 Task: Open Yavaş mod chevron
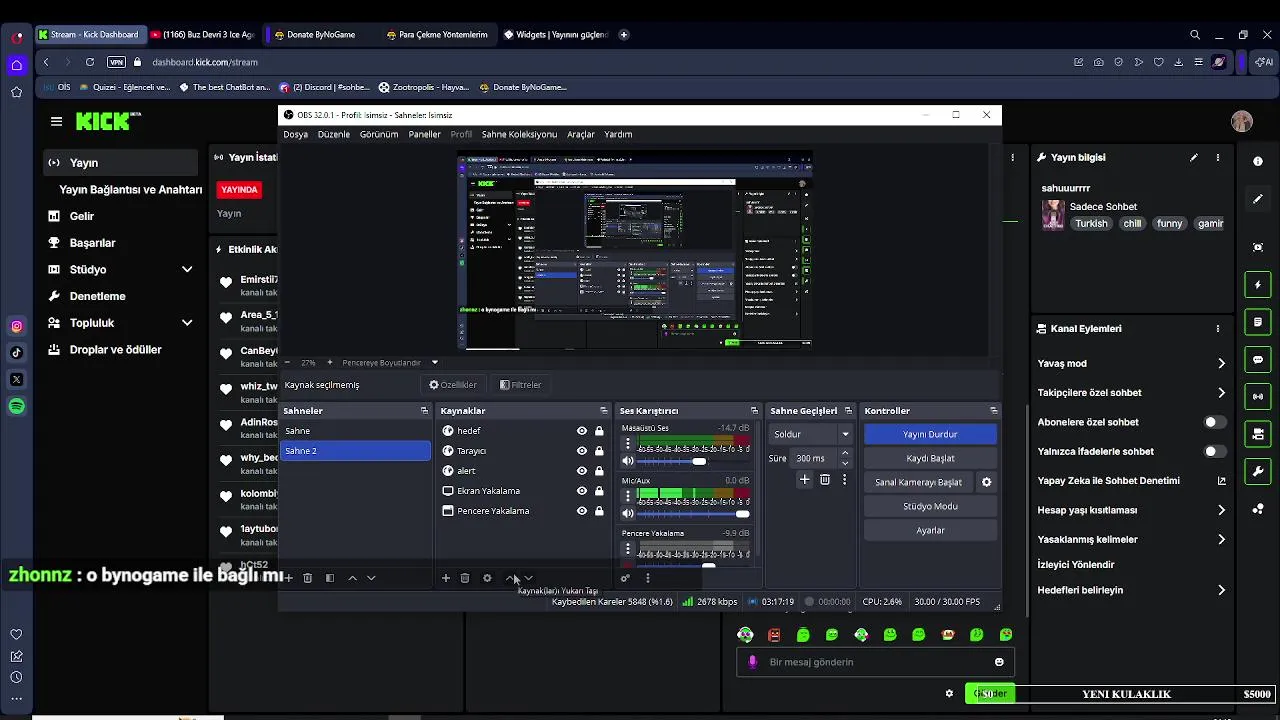pos(1221,364)
